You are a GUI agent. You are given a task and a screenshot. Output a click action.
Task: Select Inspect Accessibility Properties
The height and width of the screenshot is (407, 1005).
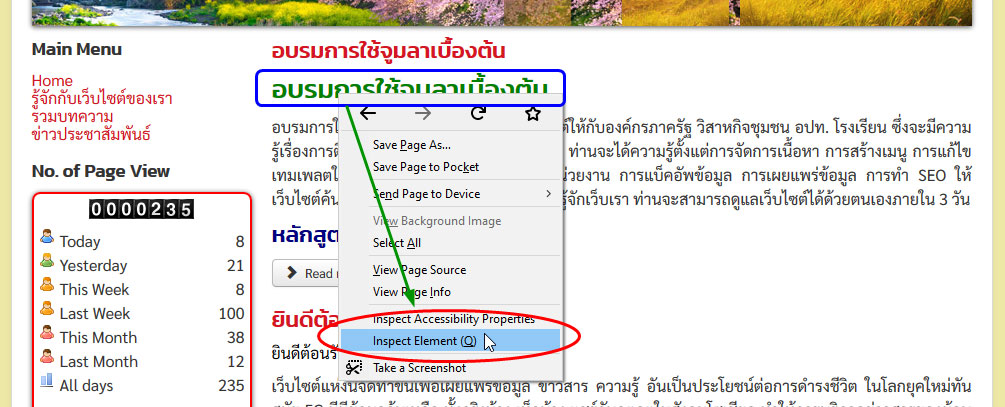453,319
